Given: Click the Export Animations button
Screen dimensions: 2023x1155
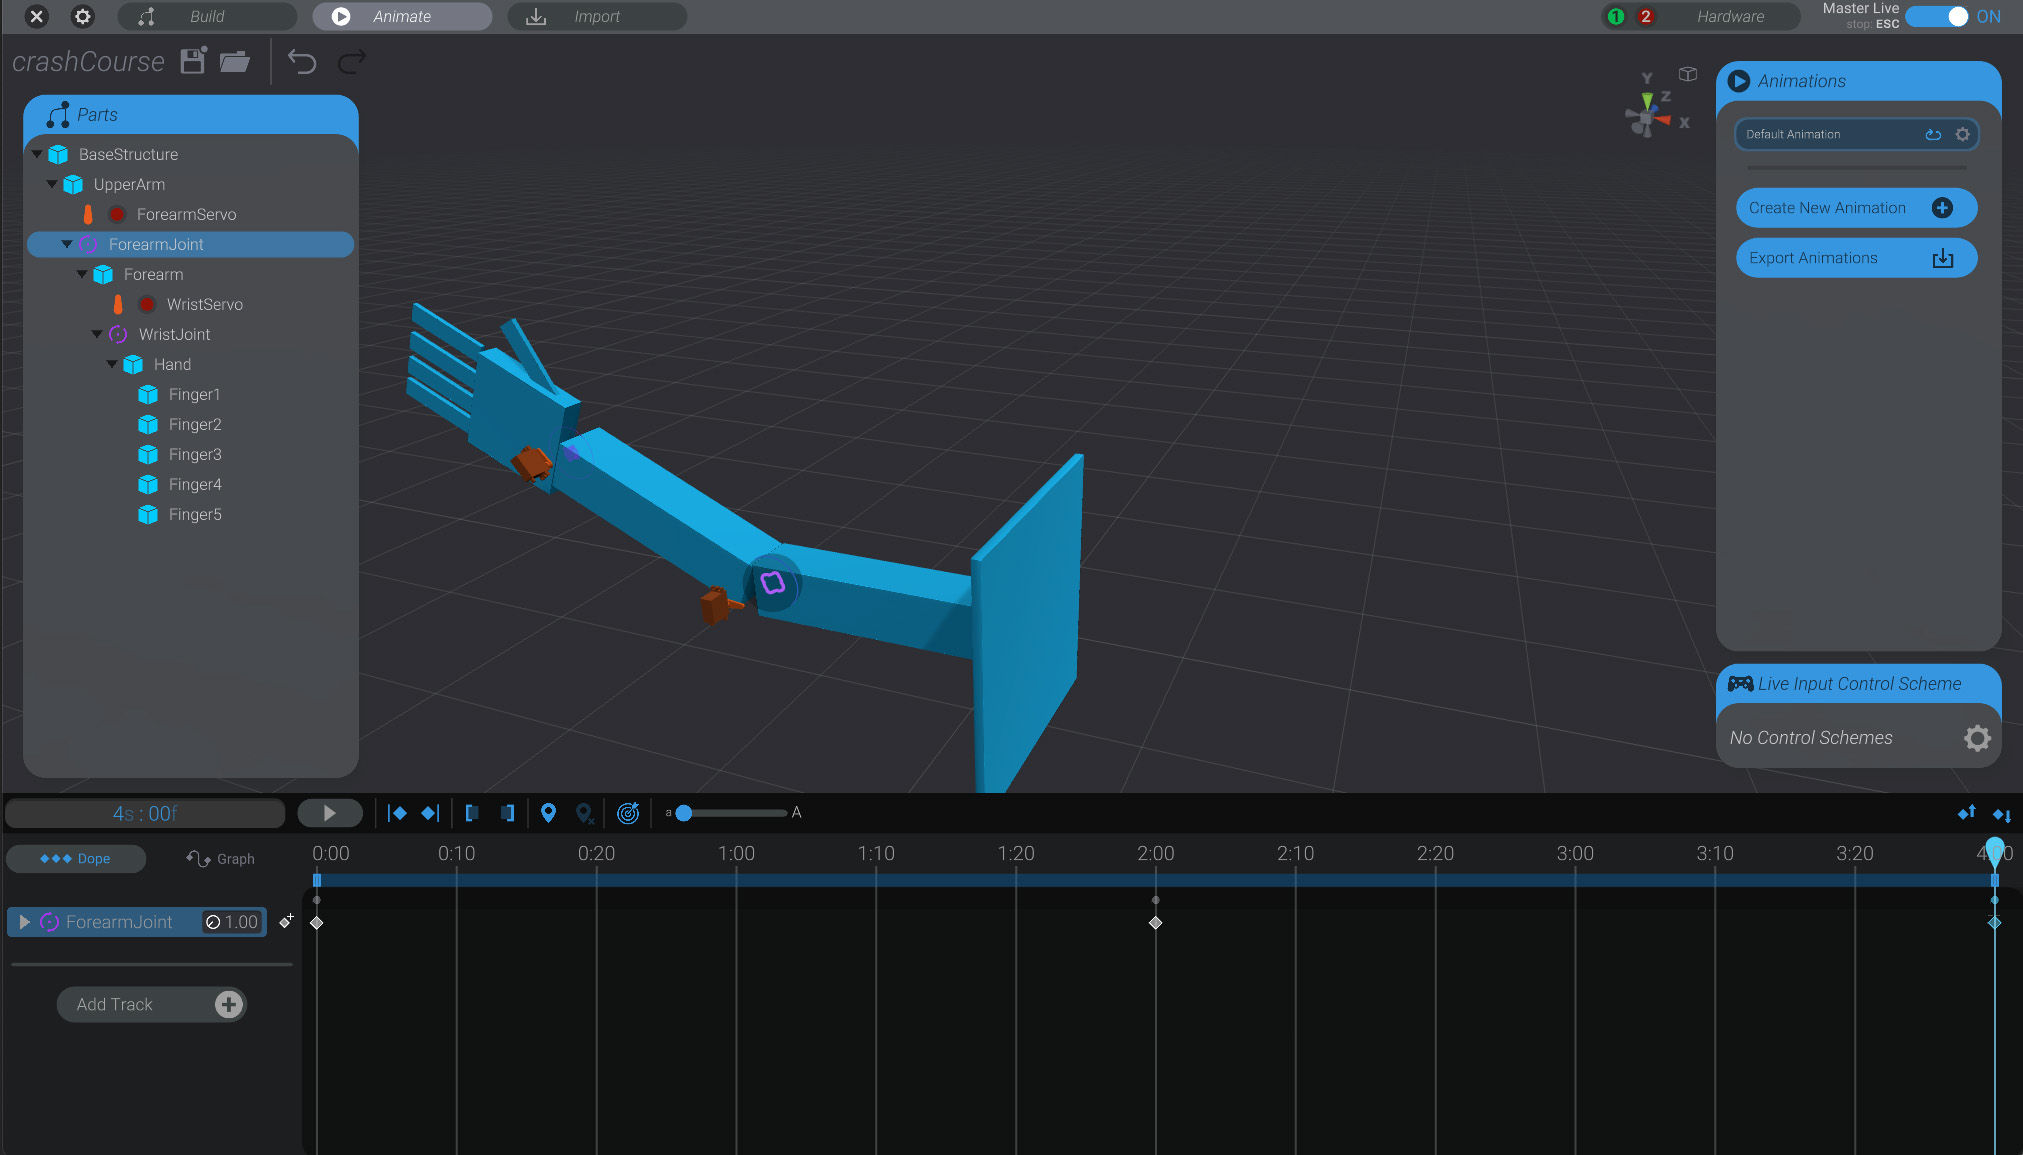Looking at the screenshot, I should point(1855,257).
